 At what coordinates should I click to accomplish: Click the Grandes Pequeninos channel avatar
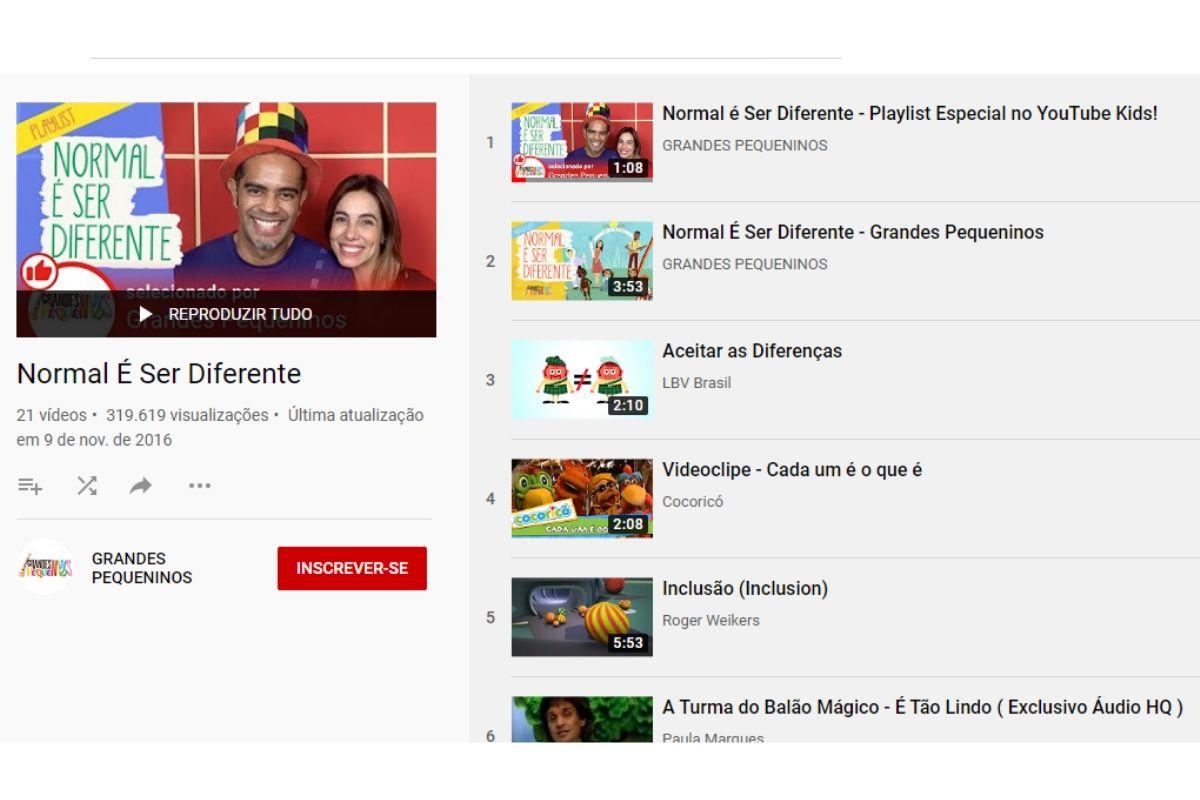pos(45,567)
